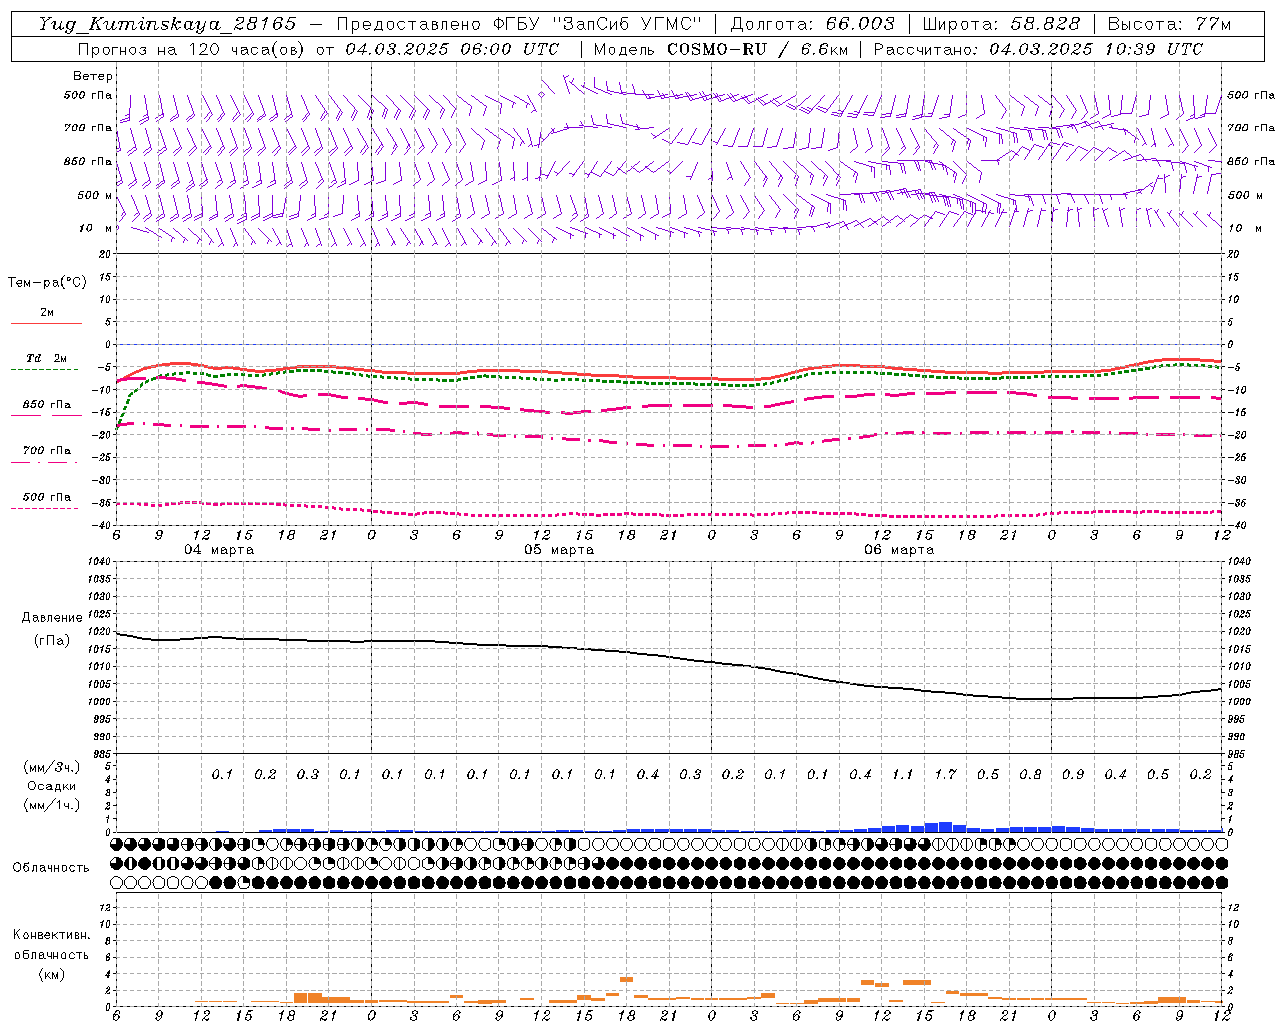Screen dimensions: 1280x1024
Task: Click the '0.8' precipitation value
Action: 1030,774
